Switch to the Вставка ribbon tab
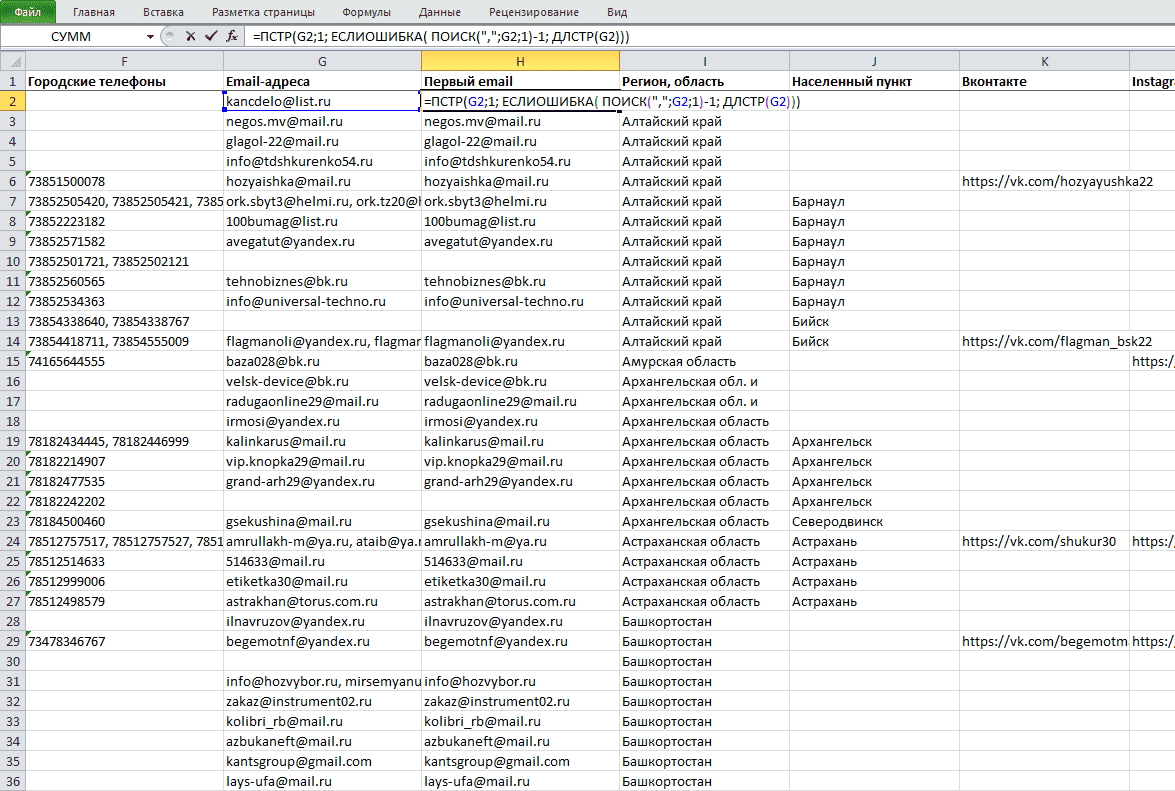Viewport: 1175px width, 791px height. 163,12
